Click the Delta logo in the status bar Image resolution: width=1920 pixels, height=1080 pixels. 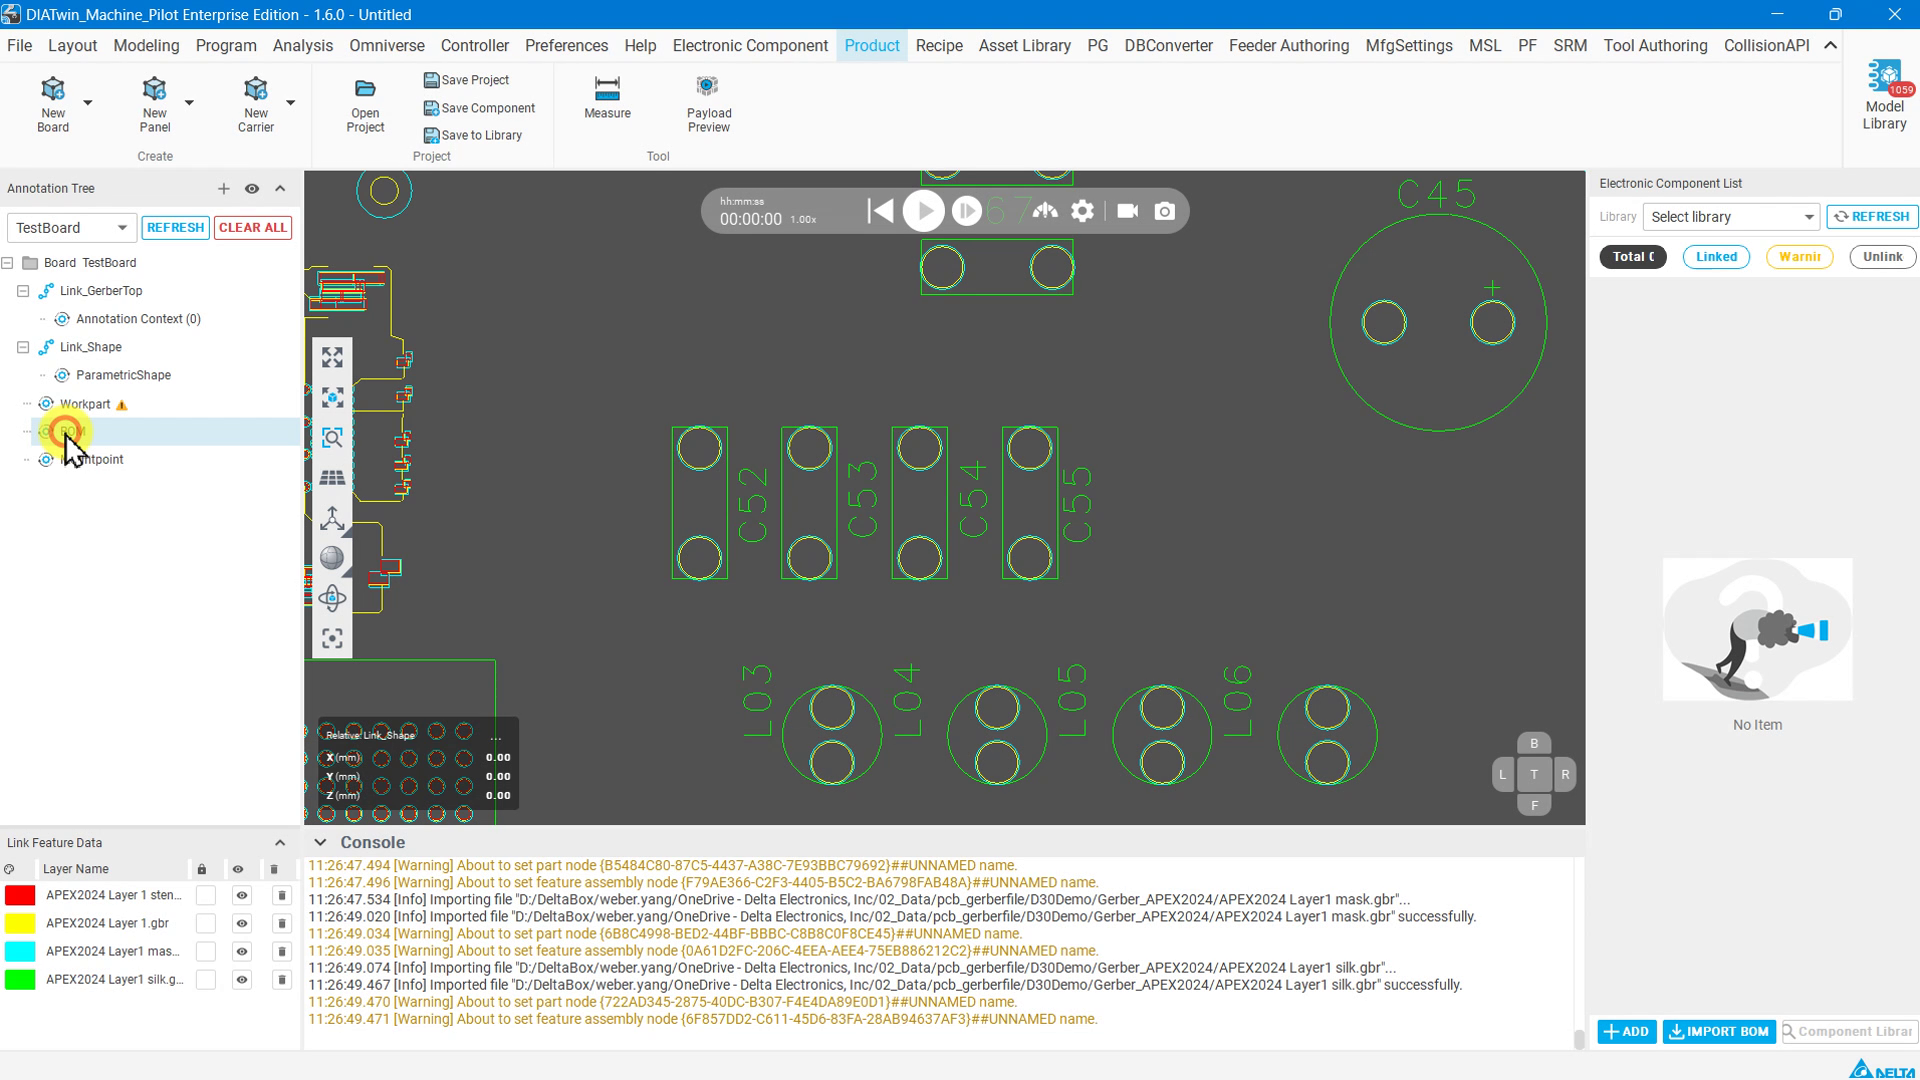click(1883, 1069)
